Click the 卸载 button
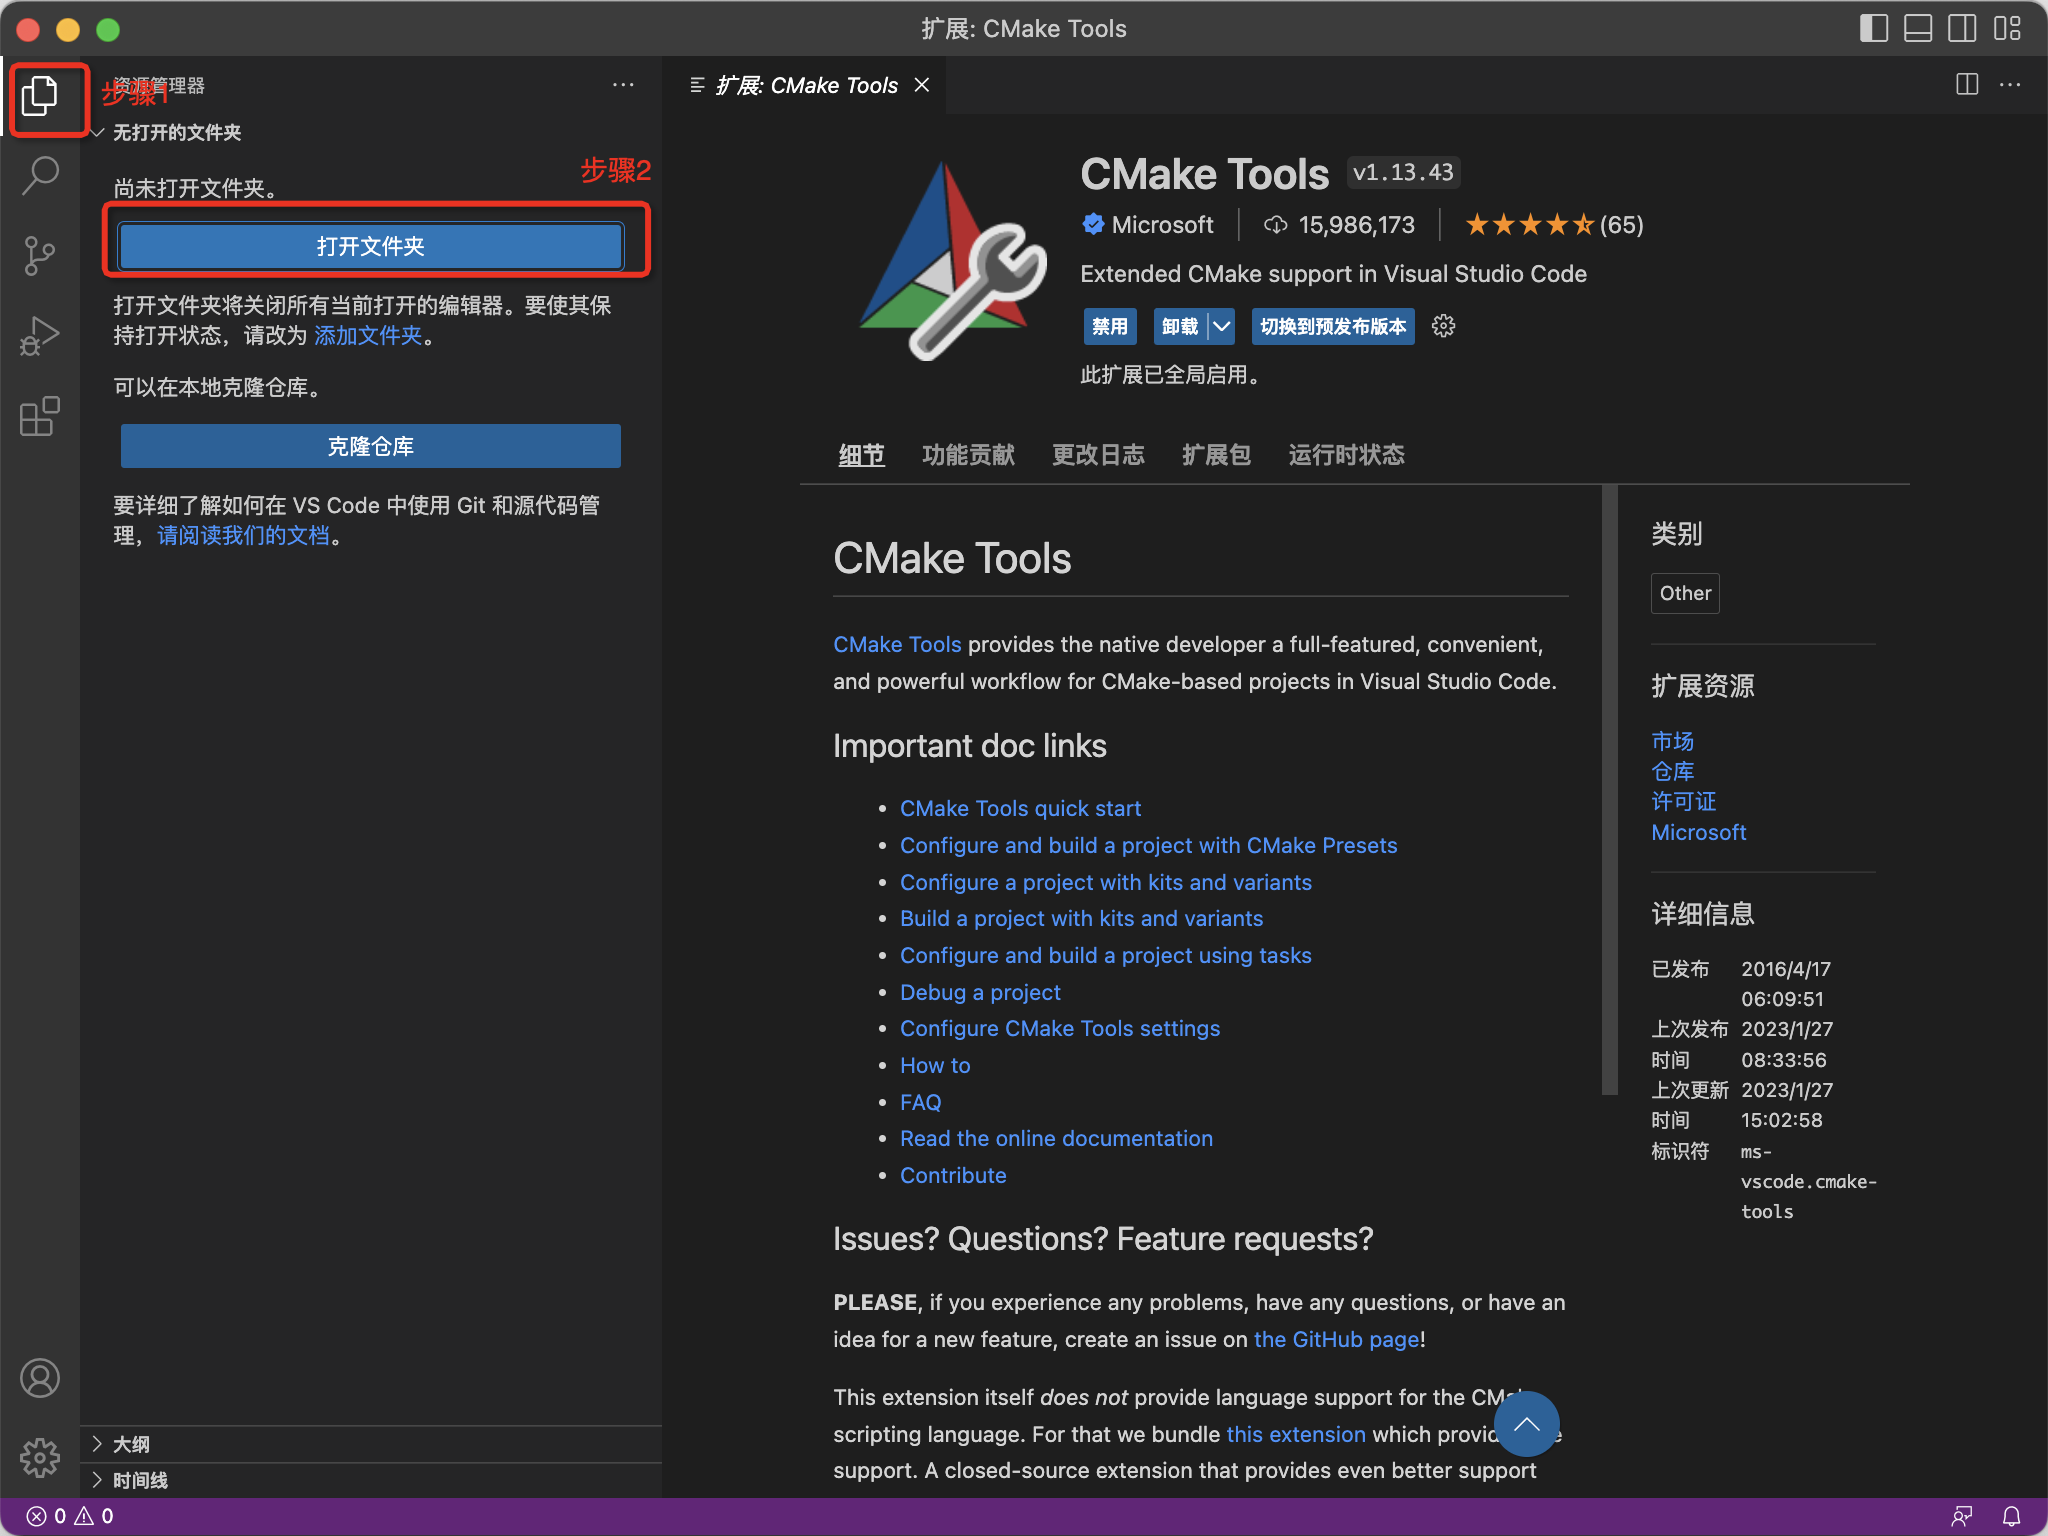This screenshot has height=1536, width=2048. 1180,326
